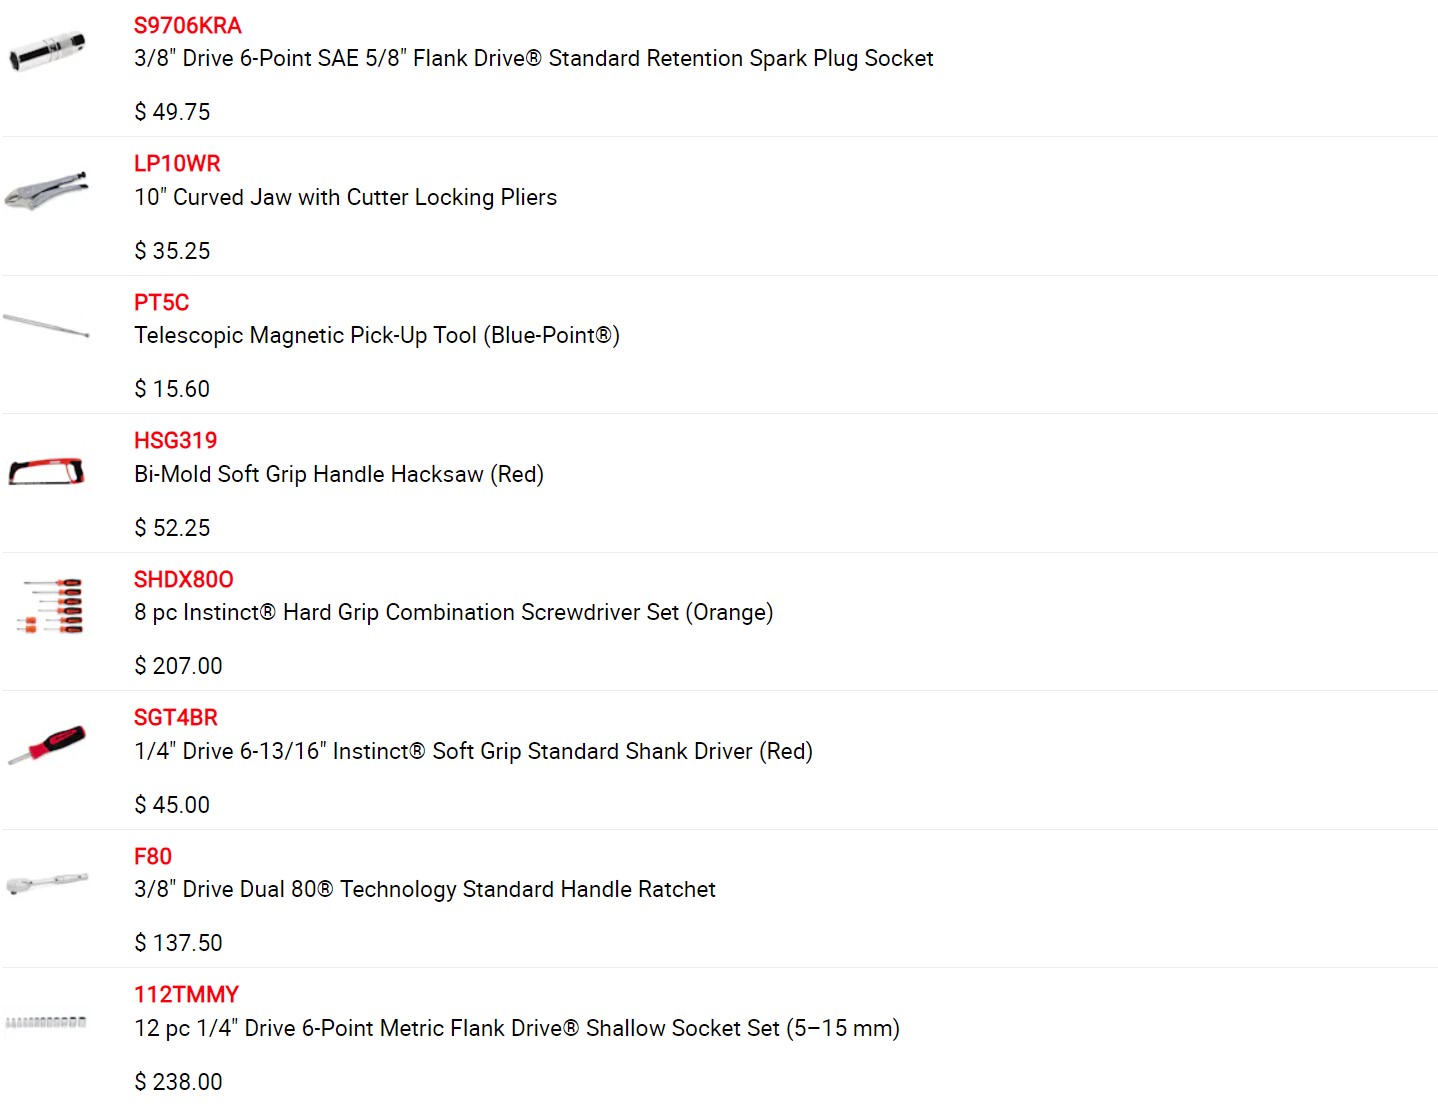Click the Bi-Mold Soft Grip Hacksaw description

[339, 474]
